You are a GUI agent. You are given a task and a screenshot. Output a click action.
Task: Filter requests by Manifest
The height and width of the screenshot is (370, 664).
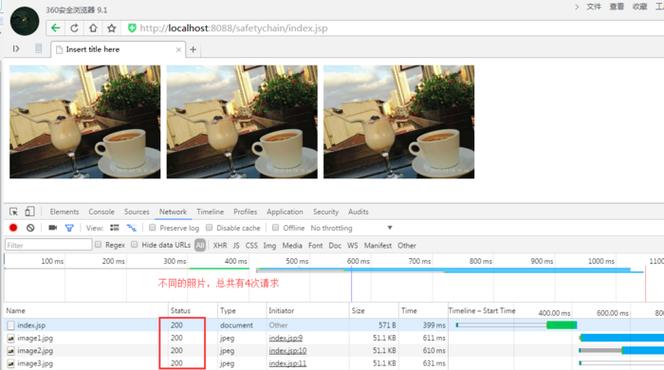tap(378, 246)
